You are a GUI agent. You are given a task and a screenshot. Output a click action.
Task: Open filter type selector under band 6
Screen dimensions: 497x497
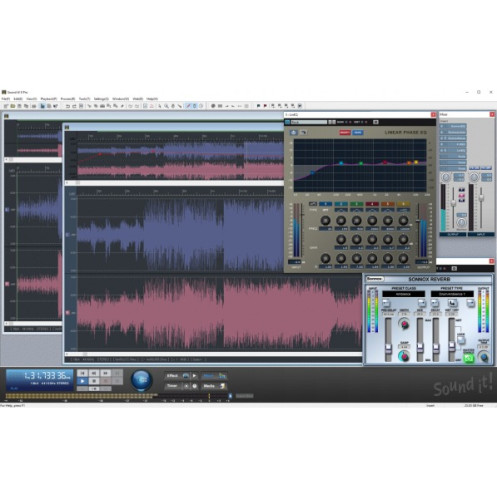[403, 210]
